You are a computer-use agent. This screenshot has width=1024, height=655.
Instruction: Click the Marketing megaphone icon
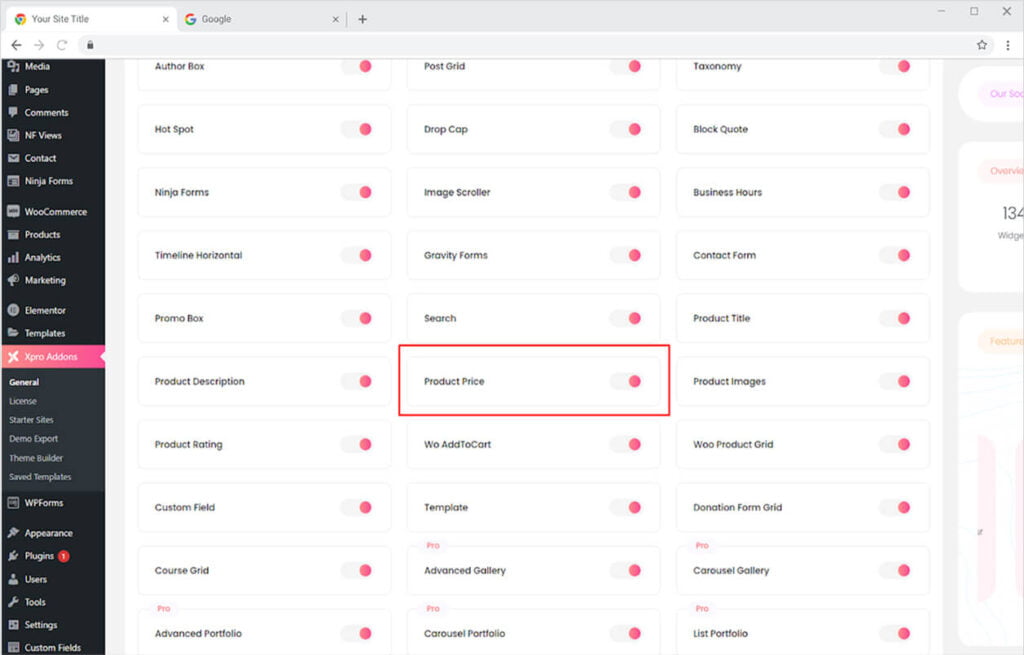[x=13, y=281]
